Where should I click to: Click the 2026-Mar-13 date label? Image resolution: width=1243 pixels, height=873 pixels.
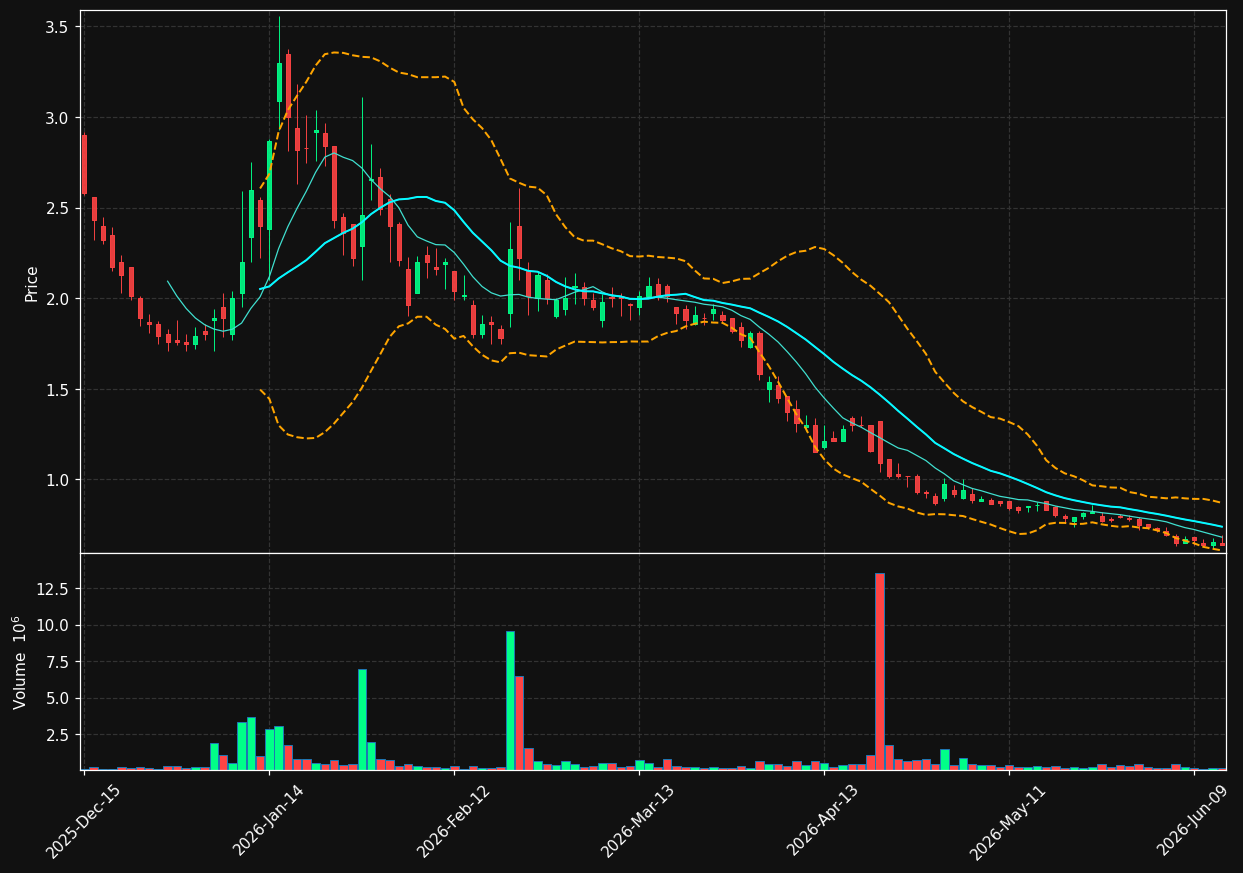tap(638, 820)
